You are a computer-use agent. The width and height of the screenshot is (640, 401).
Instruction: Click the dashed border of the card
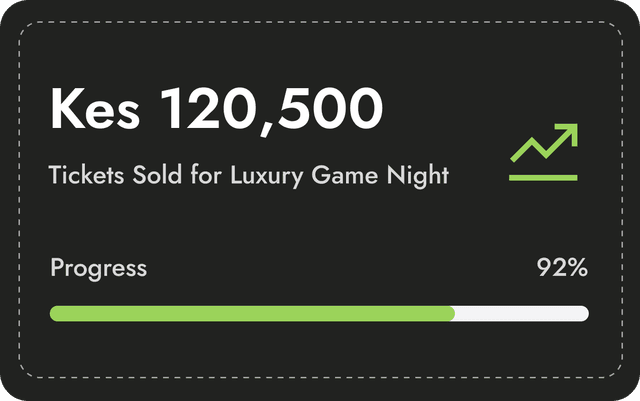click(x=320, y=23)
